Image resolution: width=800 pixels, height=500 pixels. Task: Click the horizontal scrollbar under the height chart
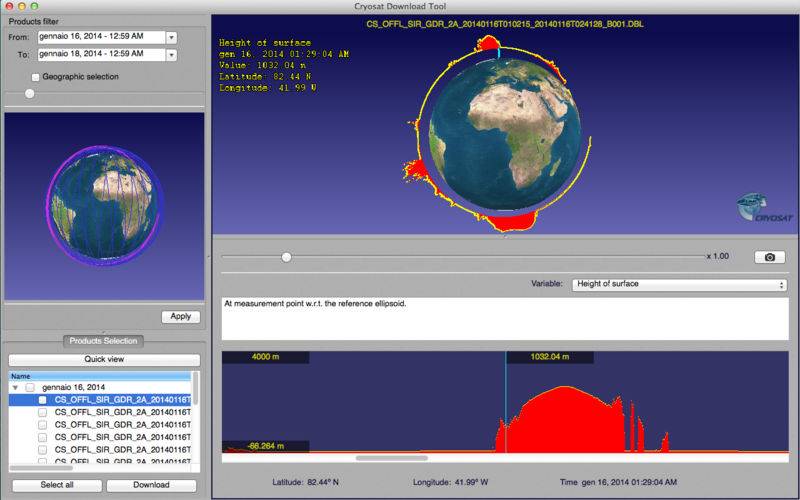coord(391,458)
